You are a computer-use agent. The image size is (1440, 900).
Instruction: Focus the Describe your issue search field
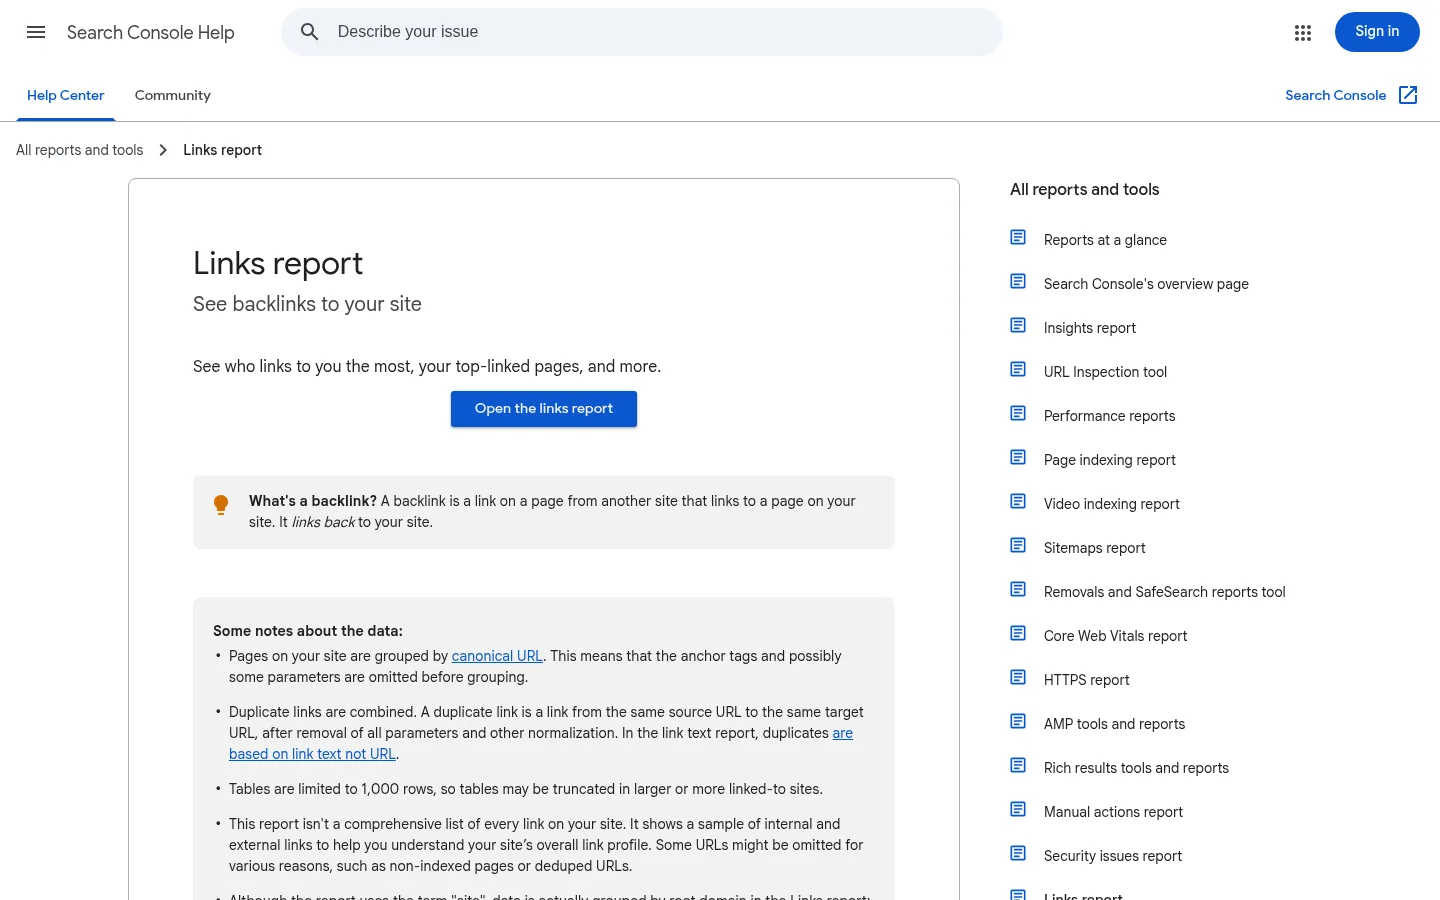click(642, 32)
